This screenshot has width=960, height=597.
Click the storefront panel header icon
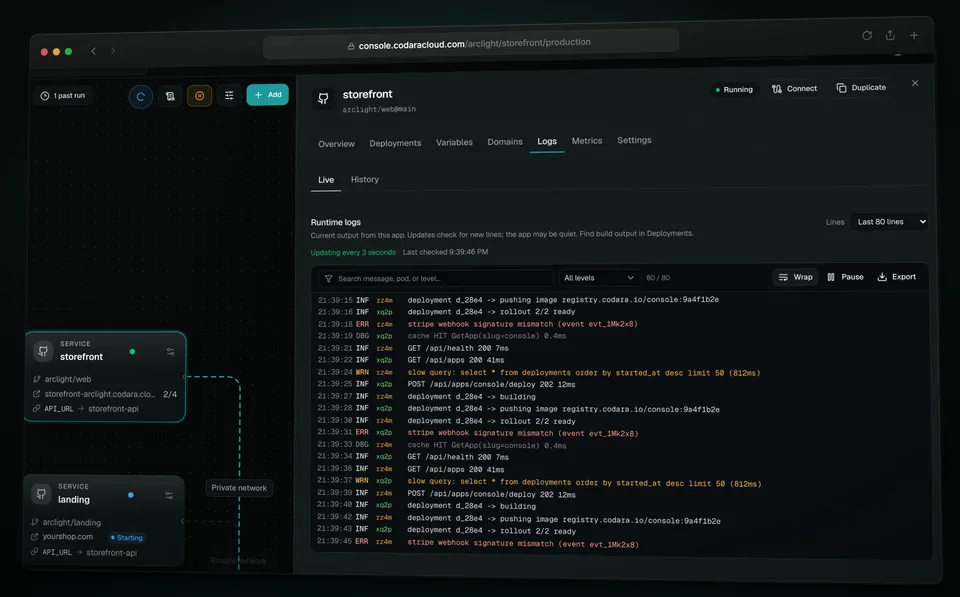coord(323,98)
